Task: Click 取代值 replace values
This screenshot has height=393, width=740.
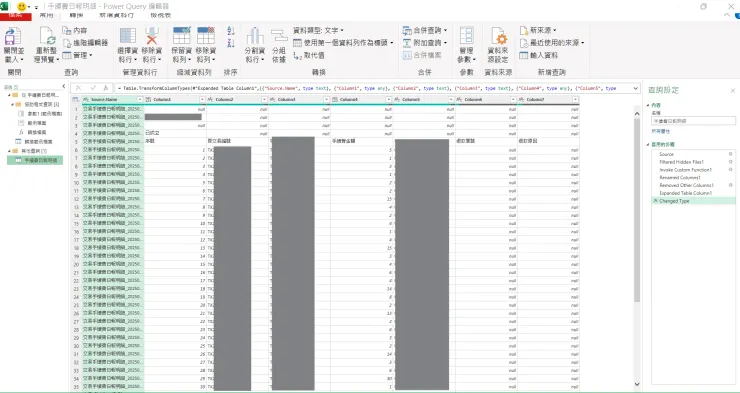Action: [309, 55]
